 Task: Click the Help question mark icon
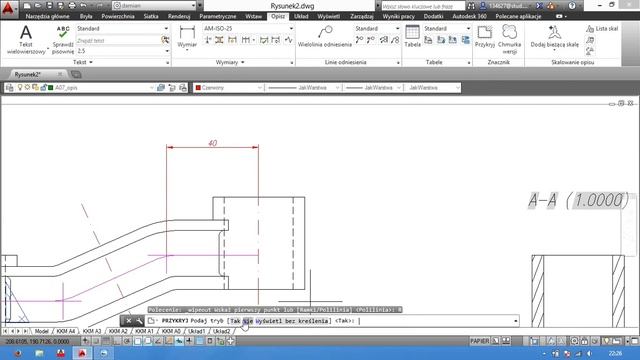click(572, 6)
